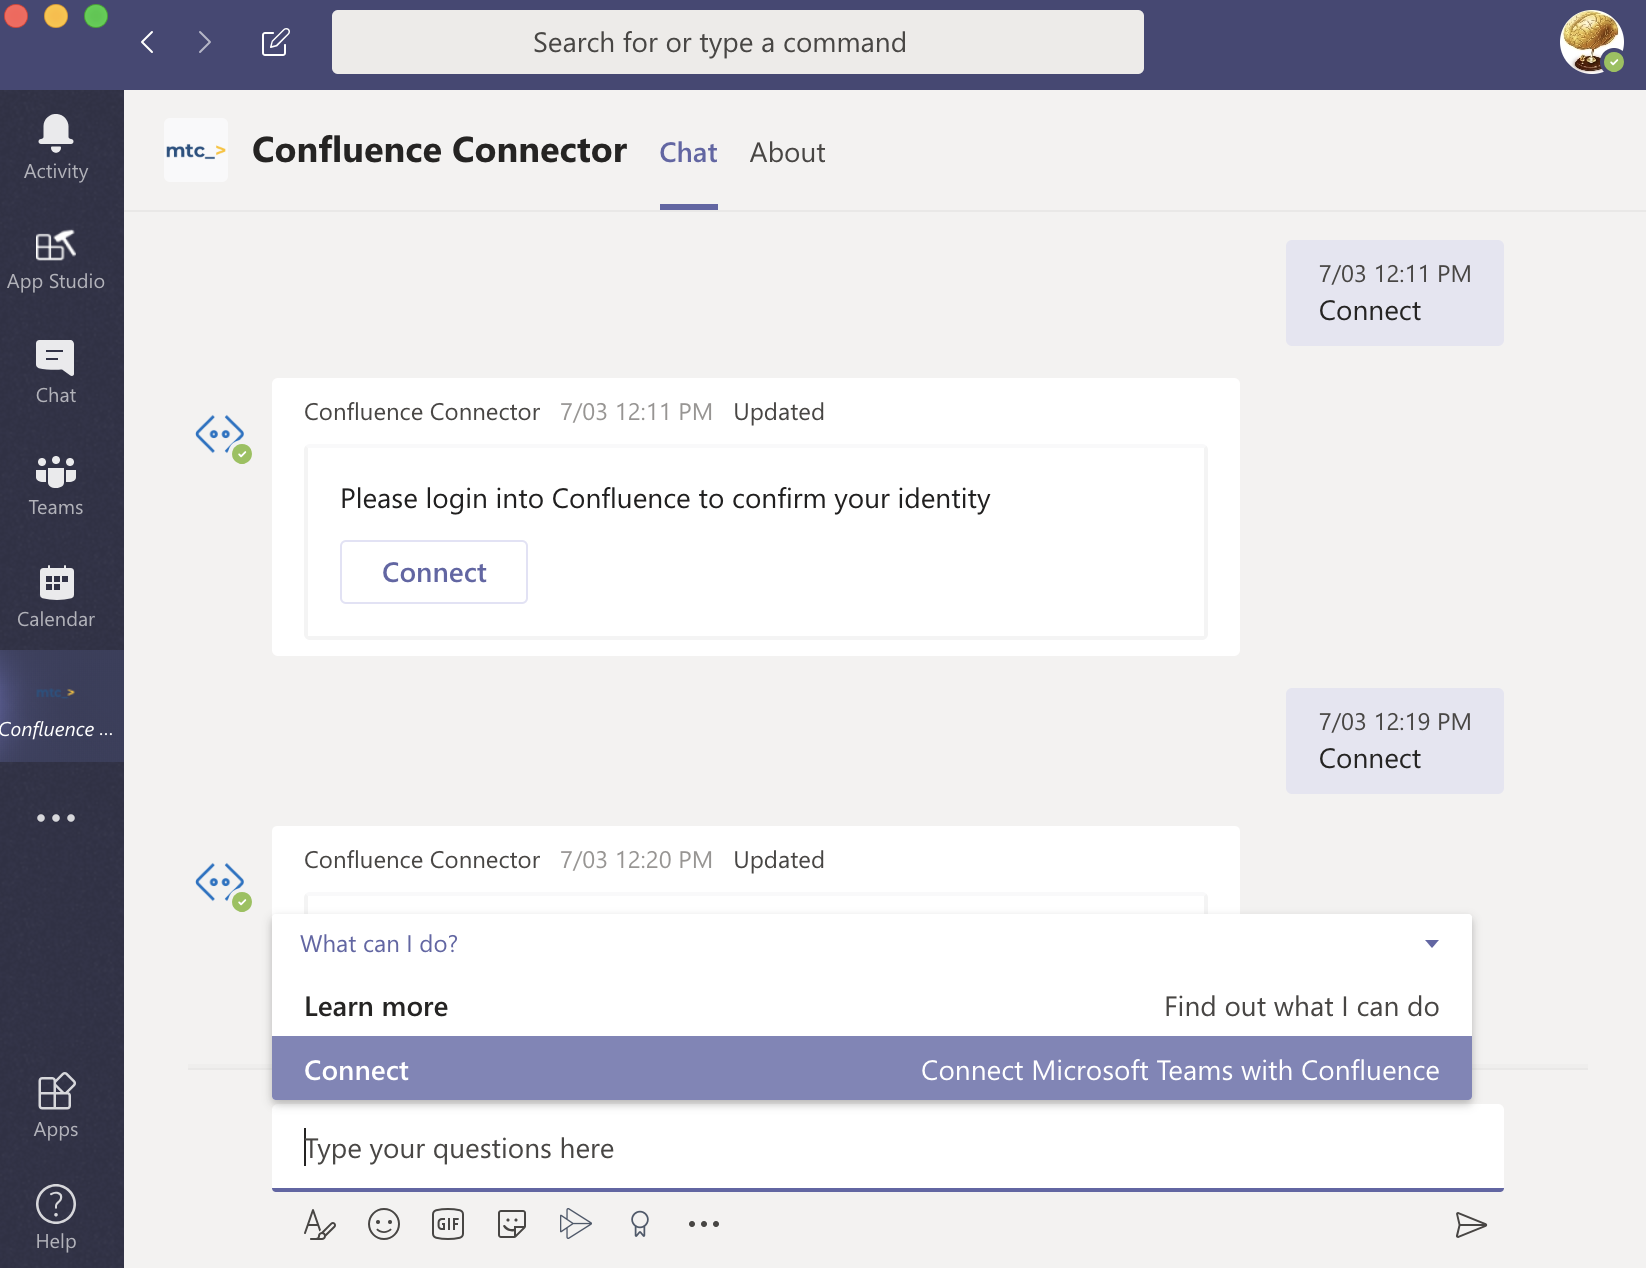Choose the Learn more command suggestion
Screen dimensions: 1646x1268
click(x=870, y=1006)
